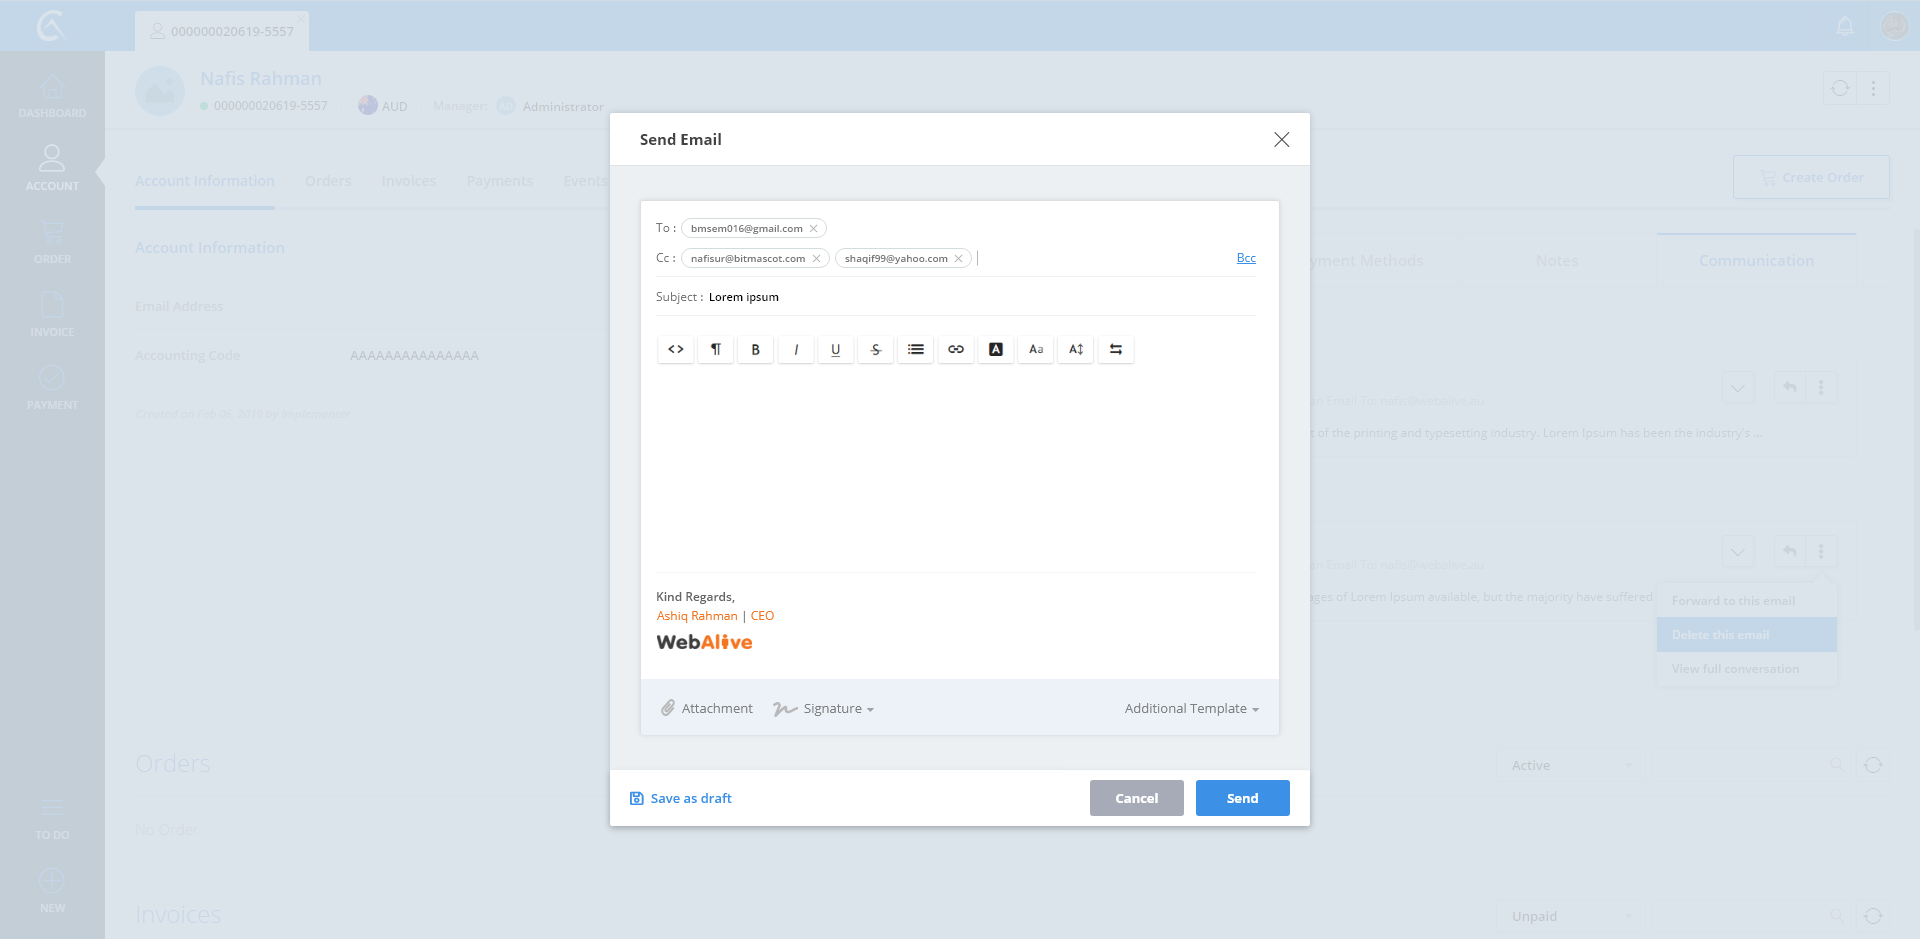Apply strikethrough formatting
The image size is (1920, 939).
pyautogui.click(x=876, y=349)
